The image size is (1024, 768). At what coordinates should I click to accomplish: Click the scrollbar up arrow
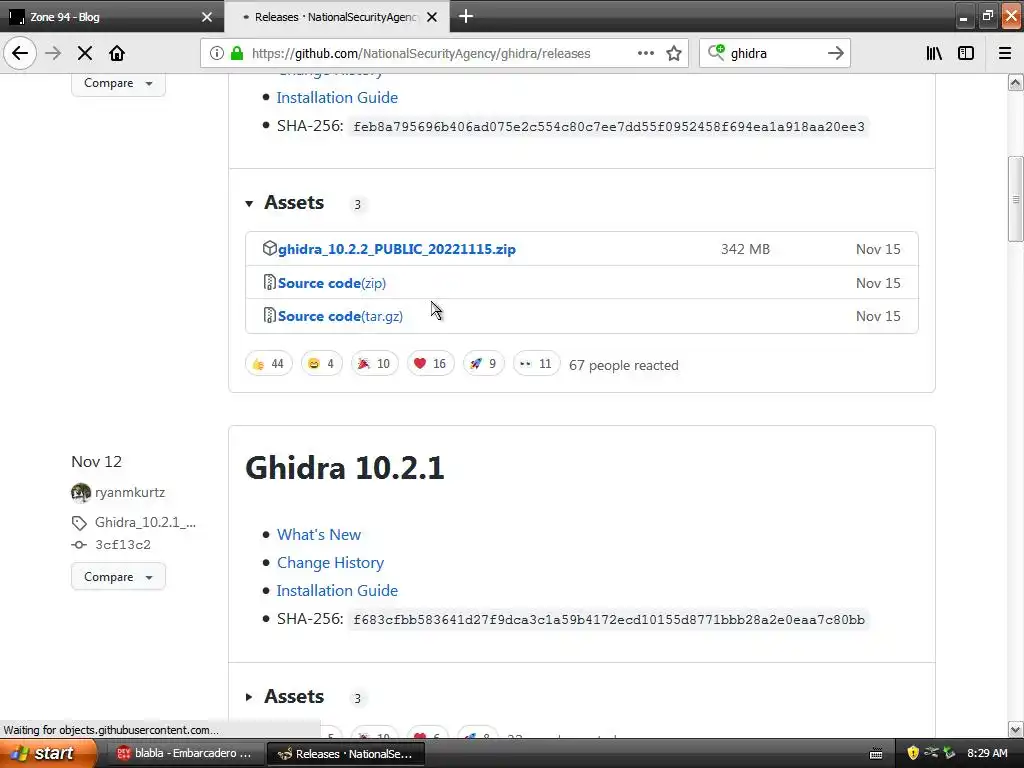1015,82
